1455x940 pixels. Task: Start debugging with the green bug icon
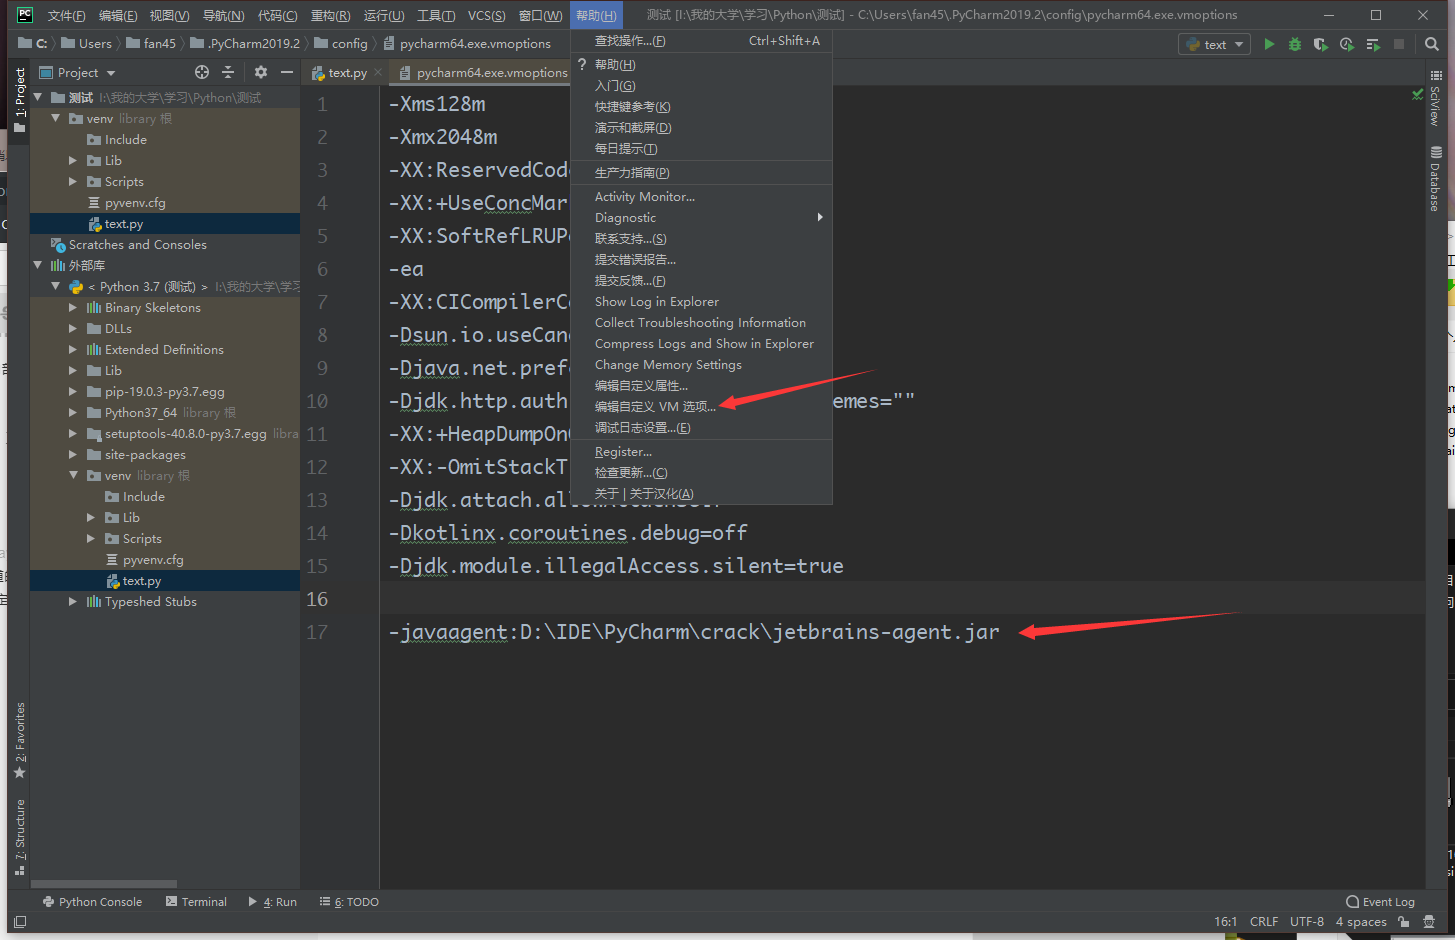[1295, 44]
